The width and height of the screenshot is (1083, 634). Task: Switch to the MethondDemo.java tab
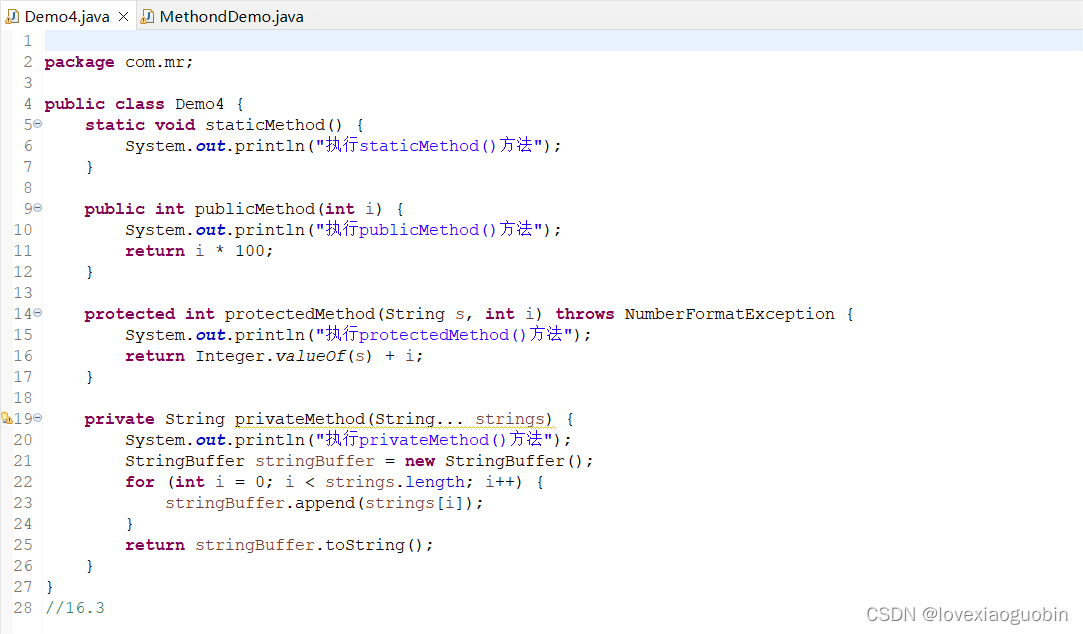pos(222,16)
